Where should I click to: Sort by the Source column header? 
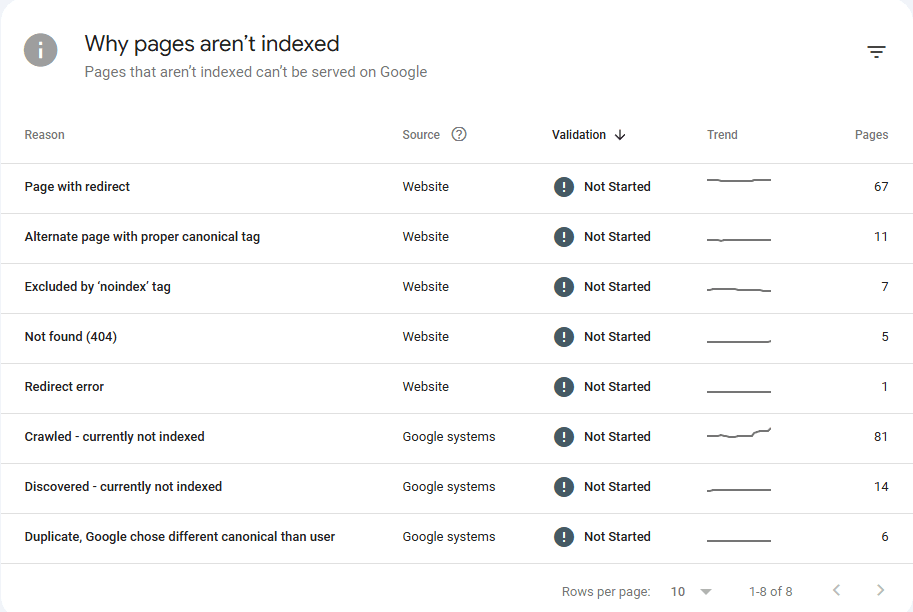click(421, 135)
